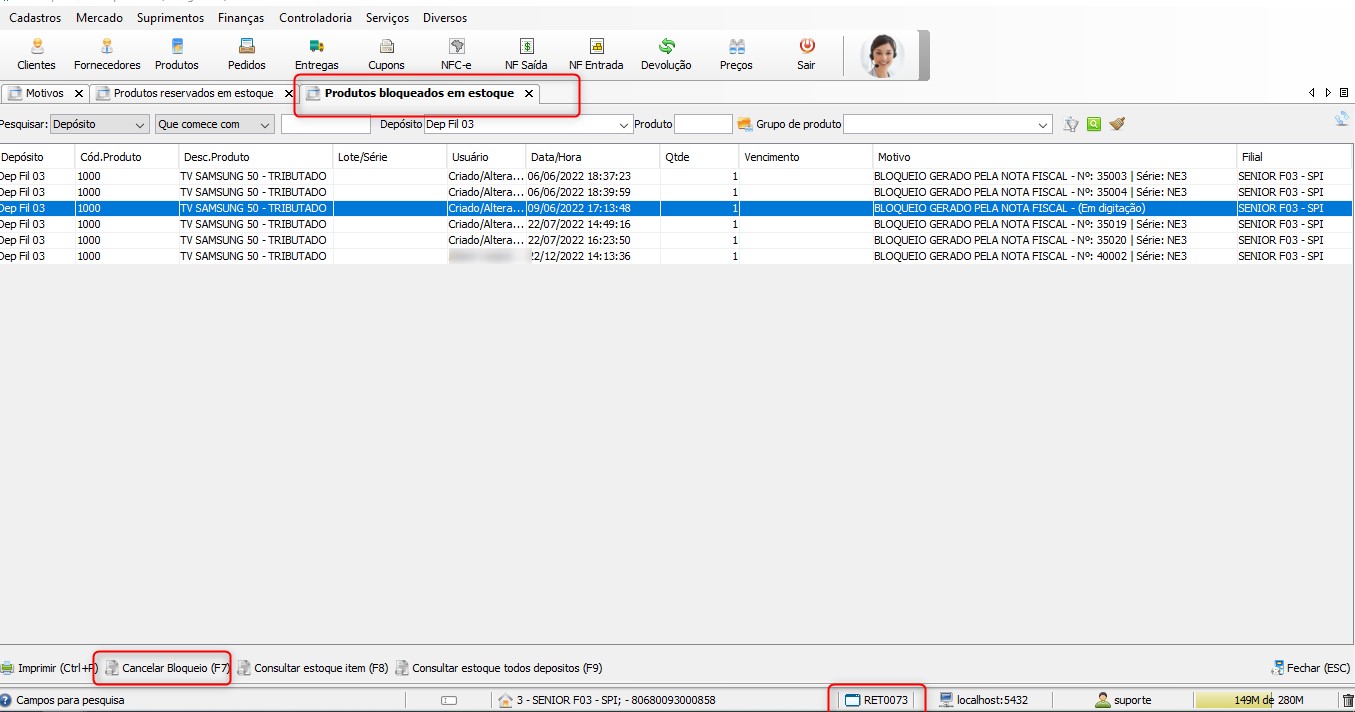The image size is (1355, 712).
Task: Close the Motivos tab
Action: point(79,93)
